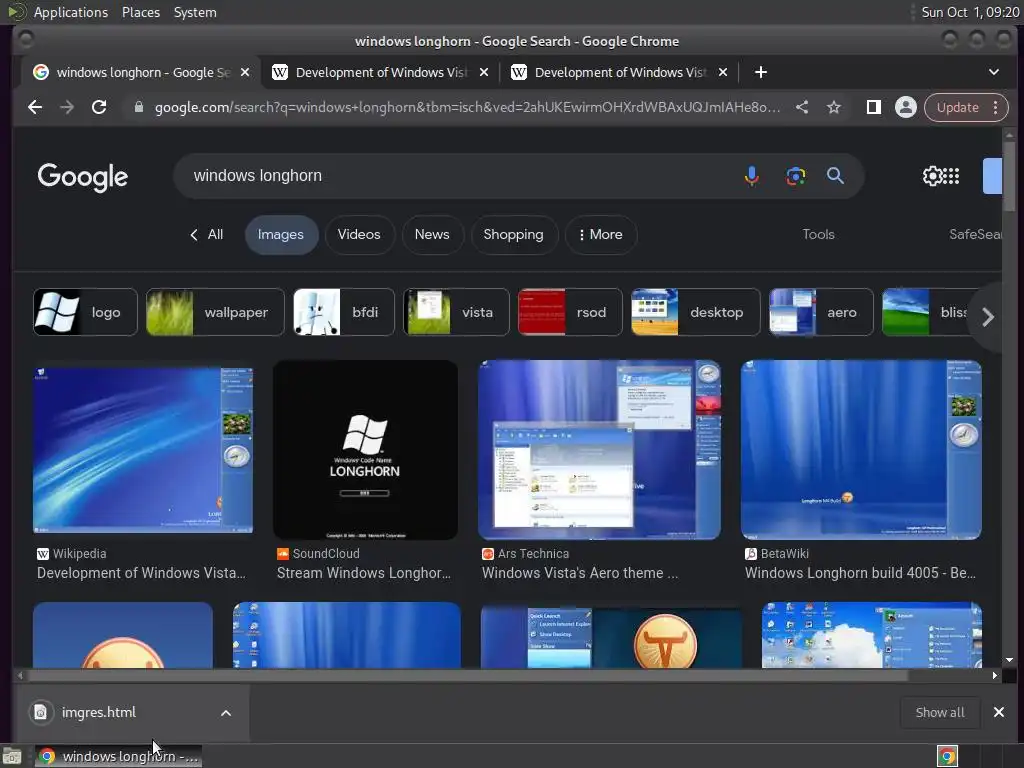Switch to Videos results

pyautogui.click(x=359, y=234)
